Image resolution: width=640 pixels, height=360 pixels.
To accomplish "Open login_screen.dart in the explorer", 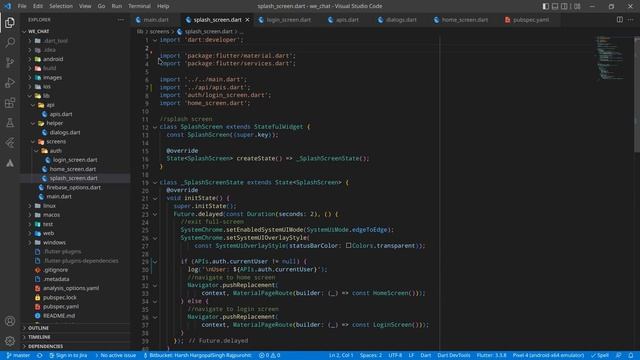I will tap(75, 160).
